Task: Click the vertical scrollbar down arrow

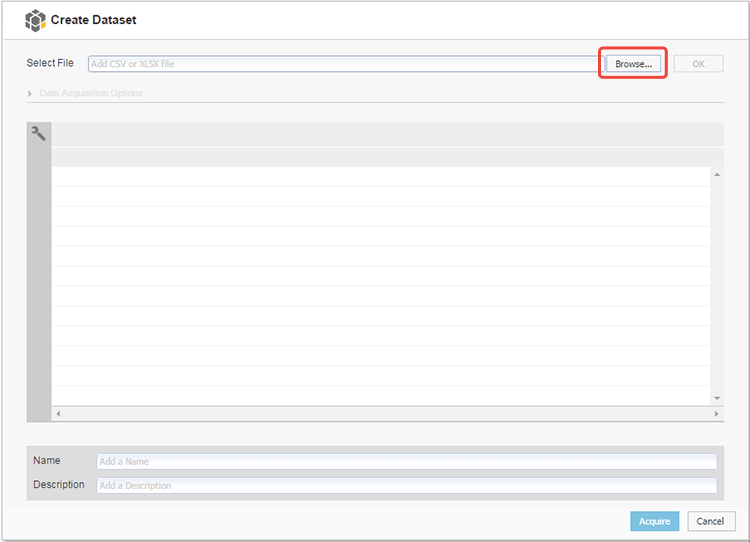Action: [717, 398]
